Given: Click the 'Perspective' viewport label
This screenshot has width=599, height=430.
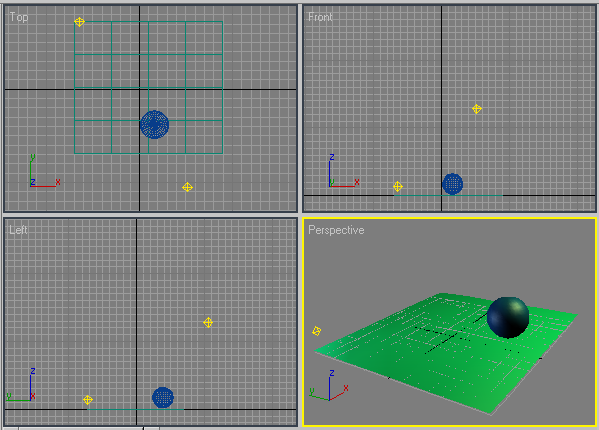Looking at the screenshot, I should click(336, 230).
